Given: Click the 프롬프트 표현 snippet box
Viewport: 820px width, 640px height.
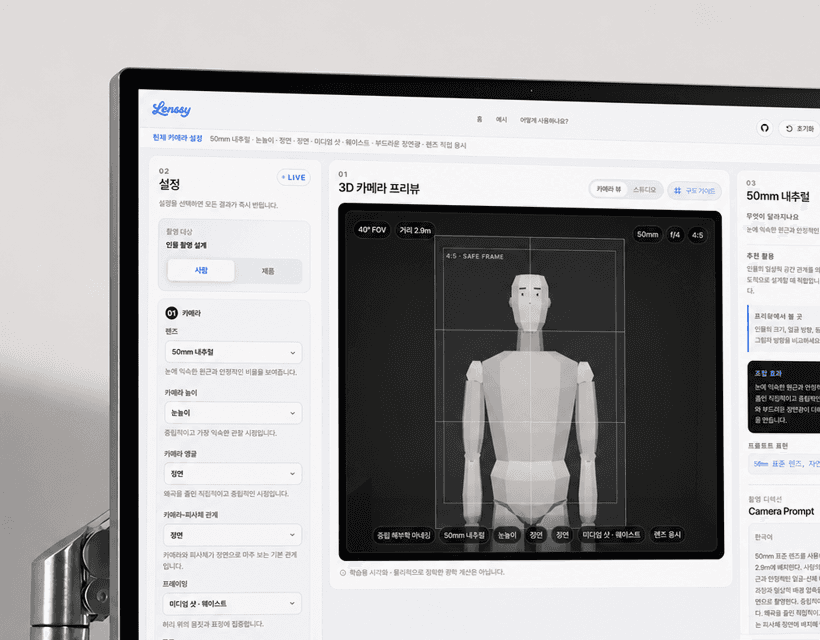Looking at the screenshot, I should (x=784, y=464).
